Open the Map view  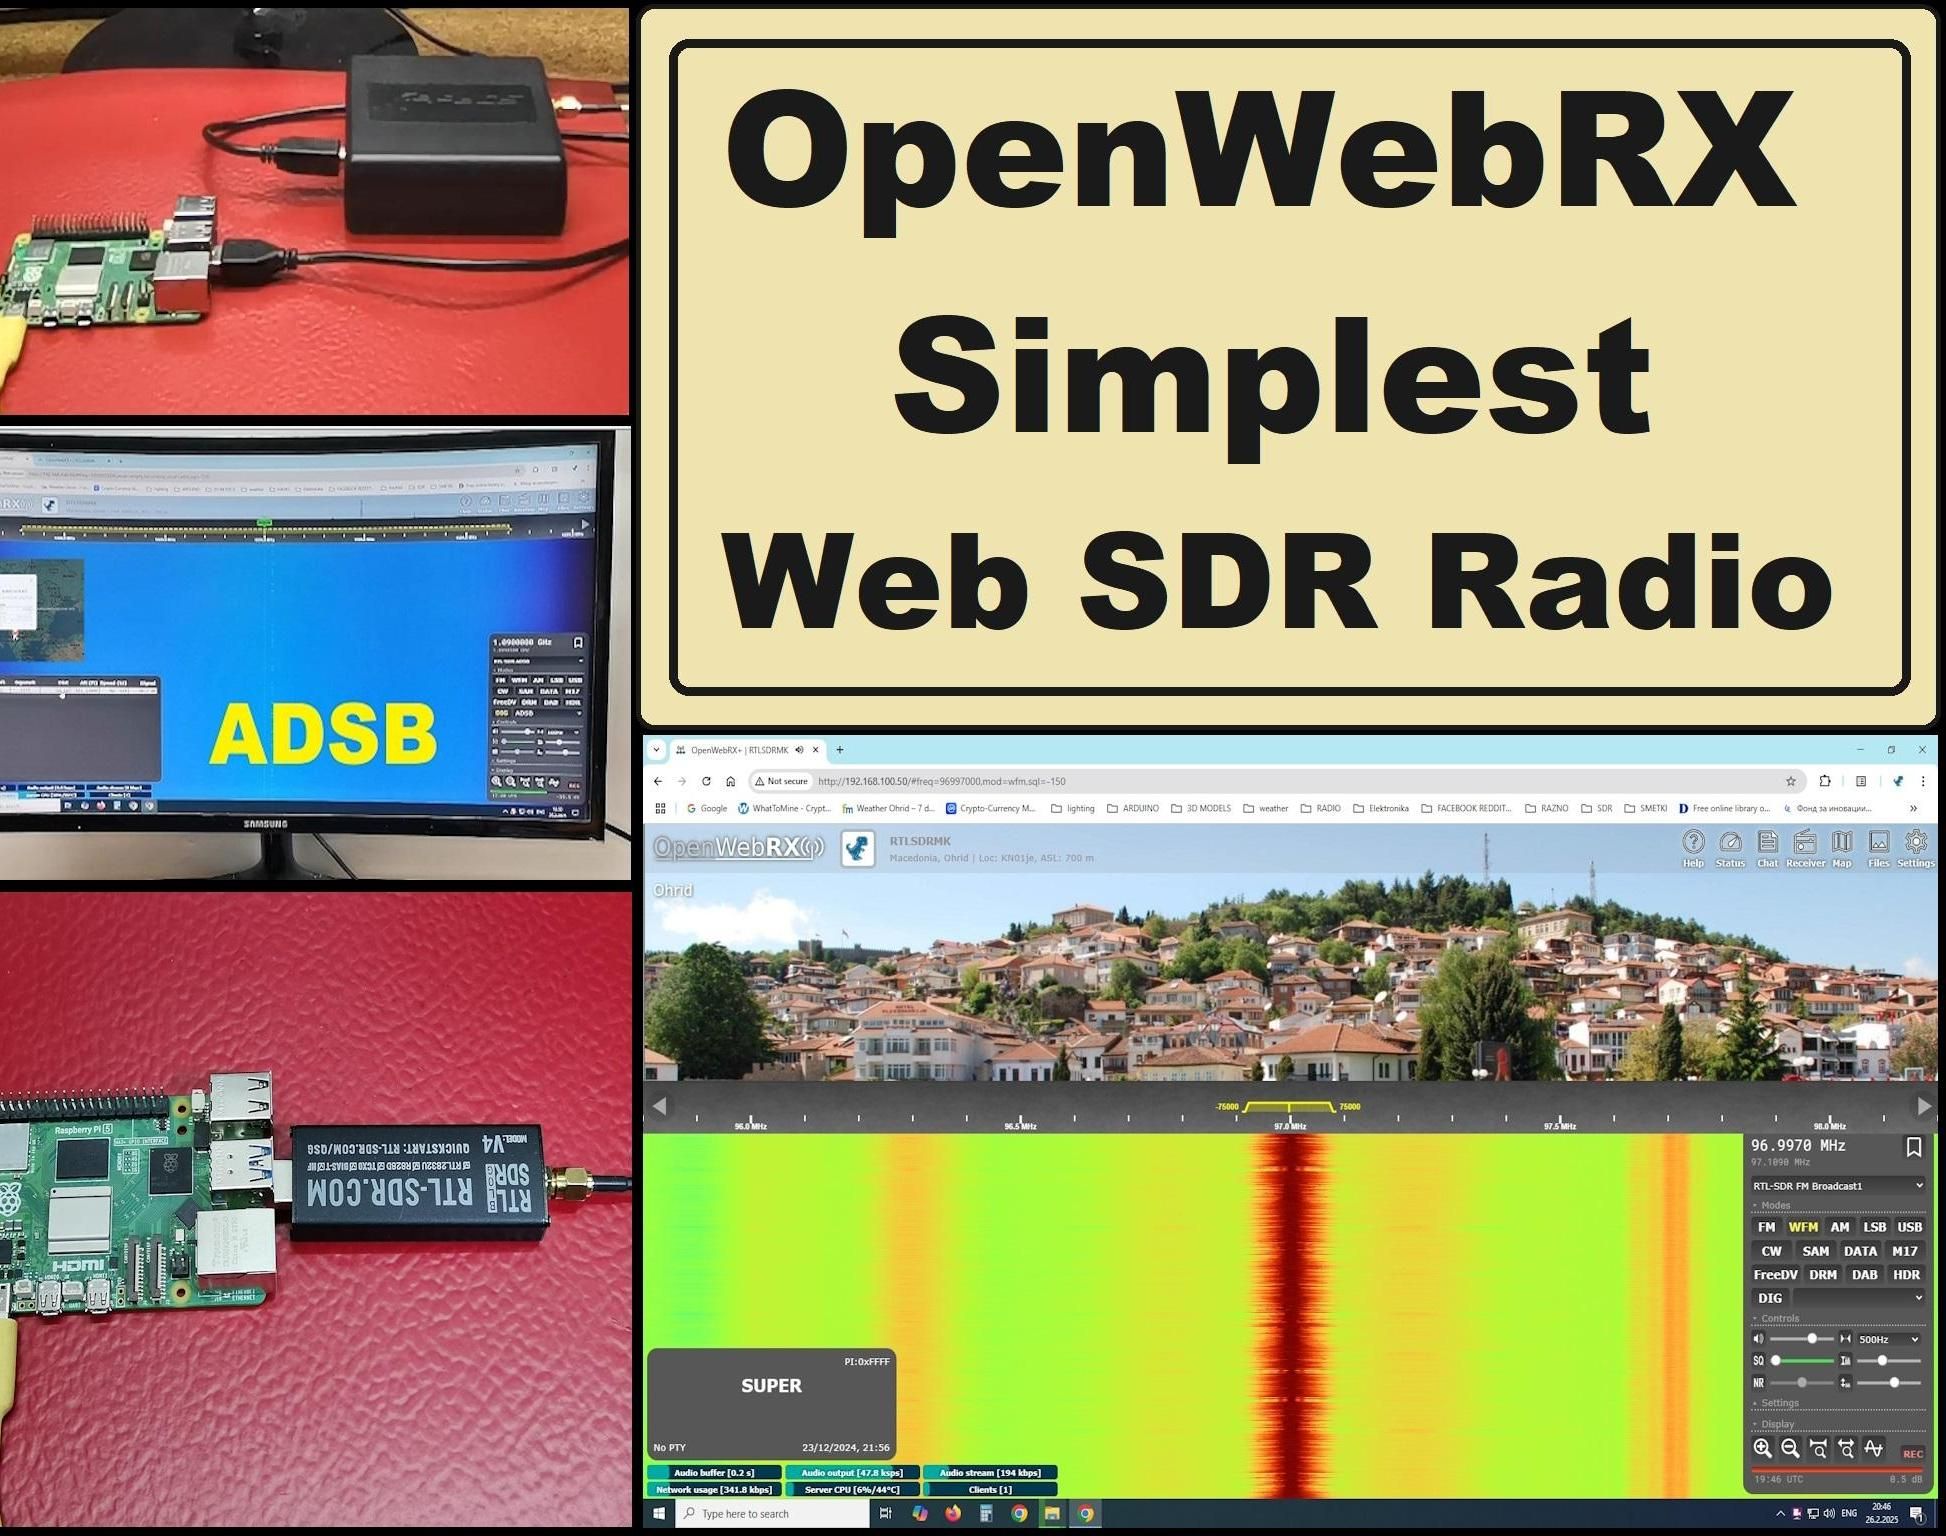coord(1843,843)
